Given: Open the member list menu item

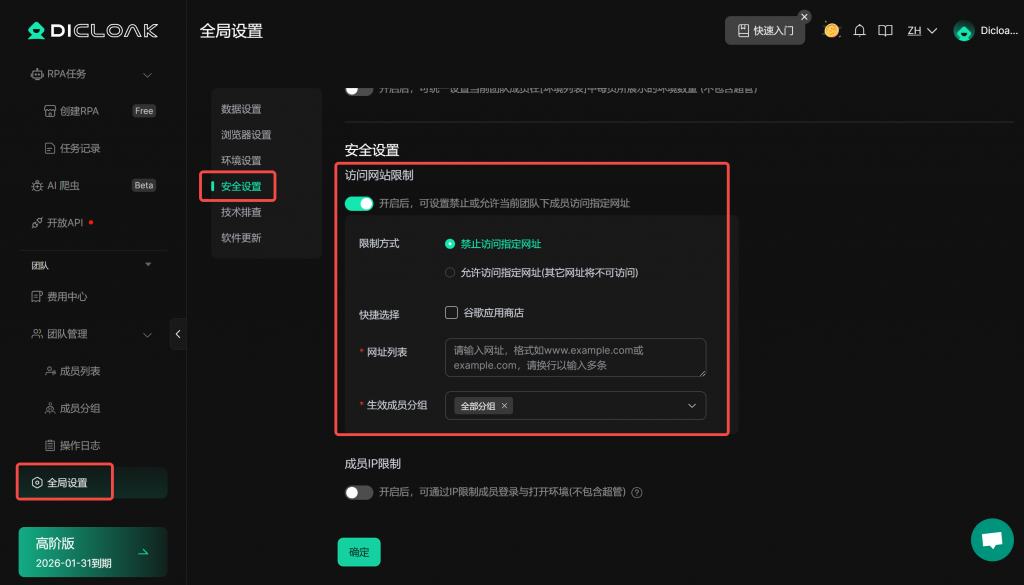Looking at the screenshot, I should tap(80, 371).
